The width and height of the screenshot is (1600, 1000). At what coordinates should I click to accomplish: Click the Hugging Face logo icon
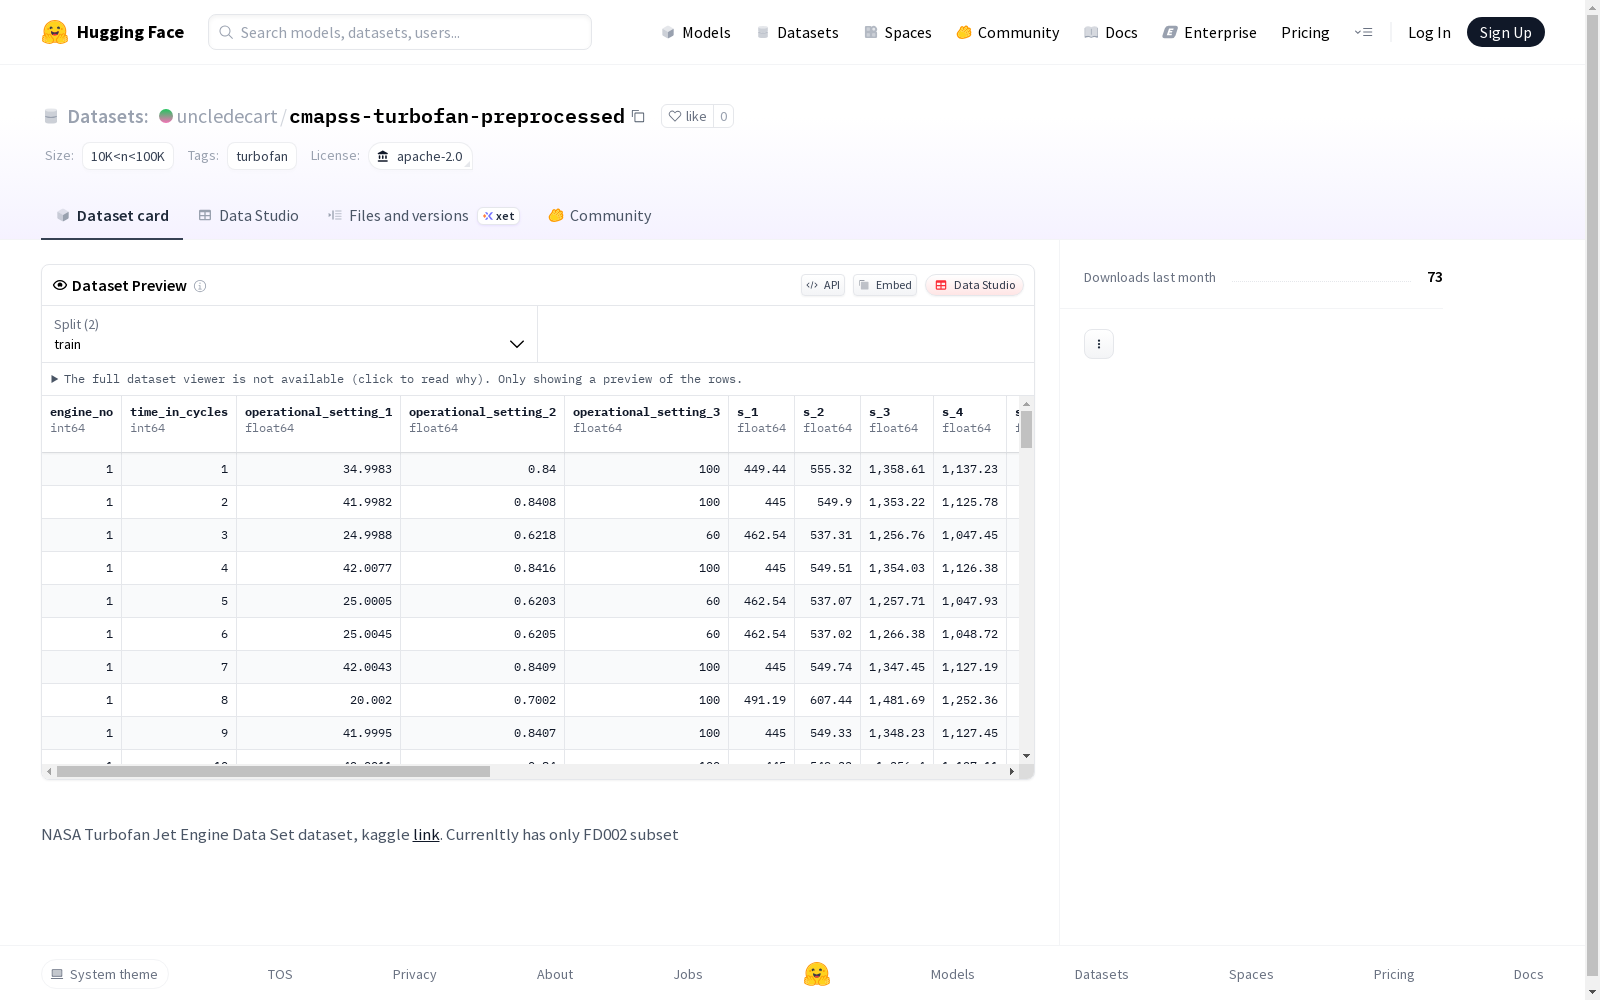point(55,32)
